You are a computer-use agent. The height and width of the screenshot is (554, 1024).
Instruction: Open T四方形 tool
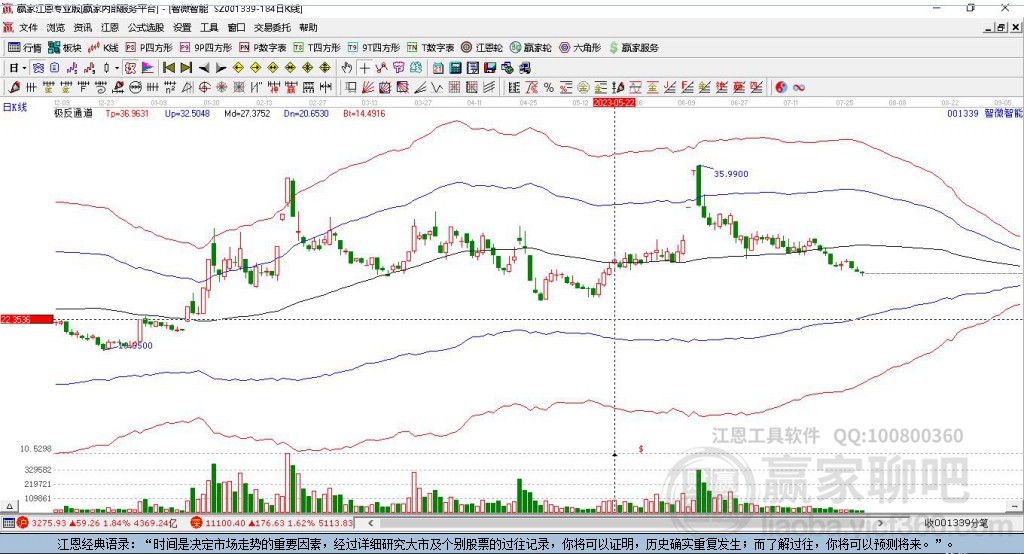(x=317, y=48)
